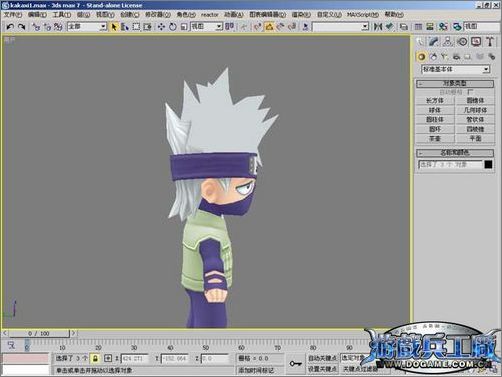Screen dimensions: 502x377
Task: Click the Align tool icon
Action: 389,27
